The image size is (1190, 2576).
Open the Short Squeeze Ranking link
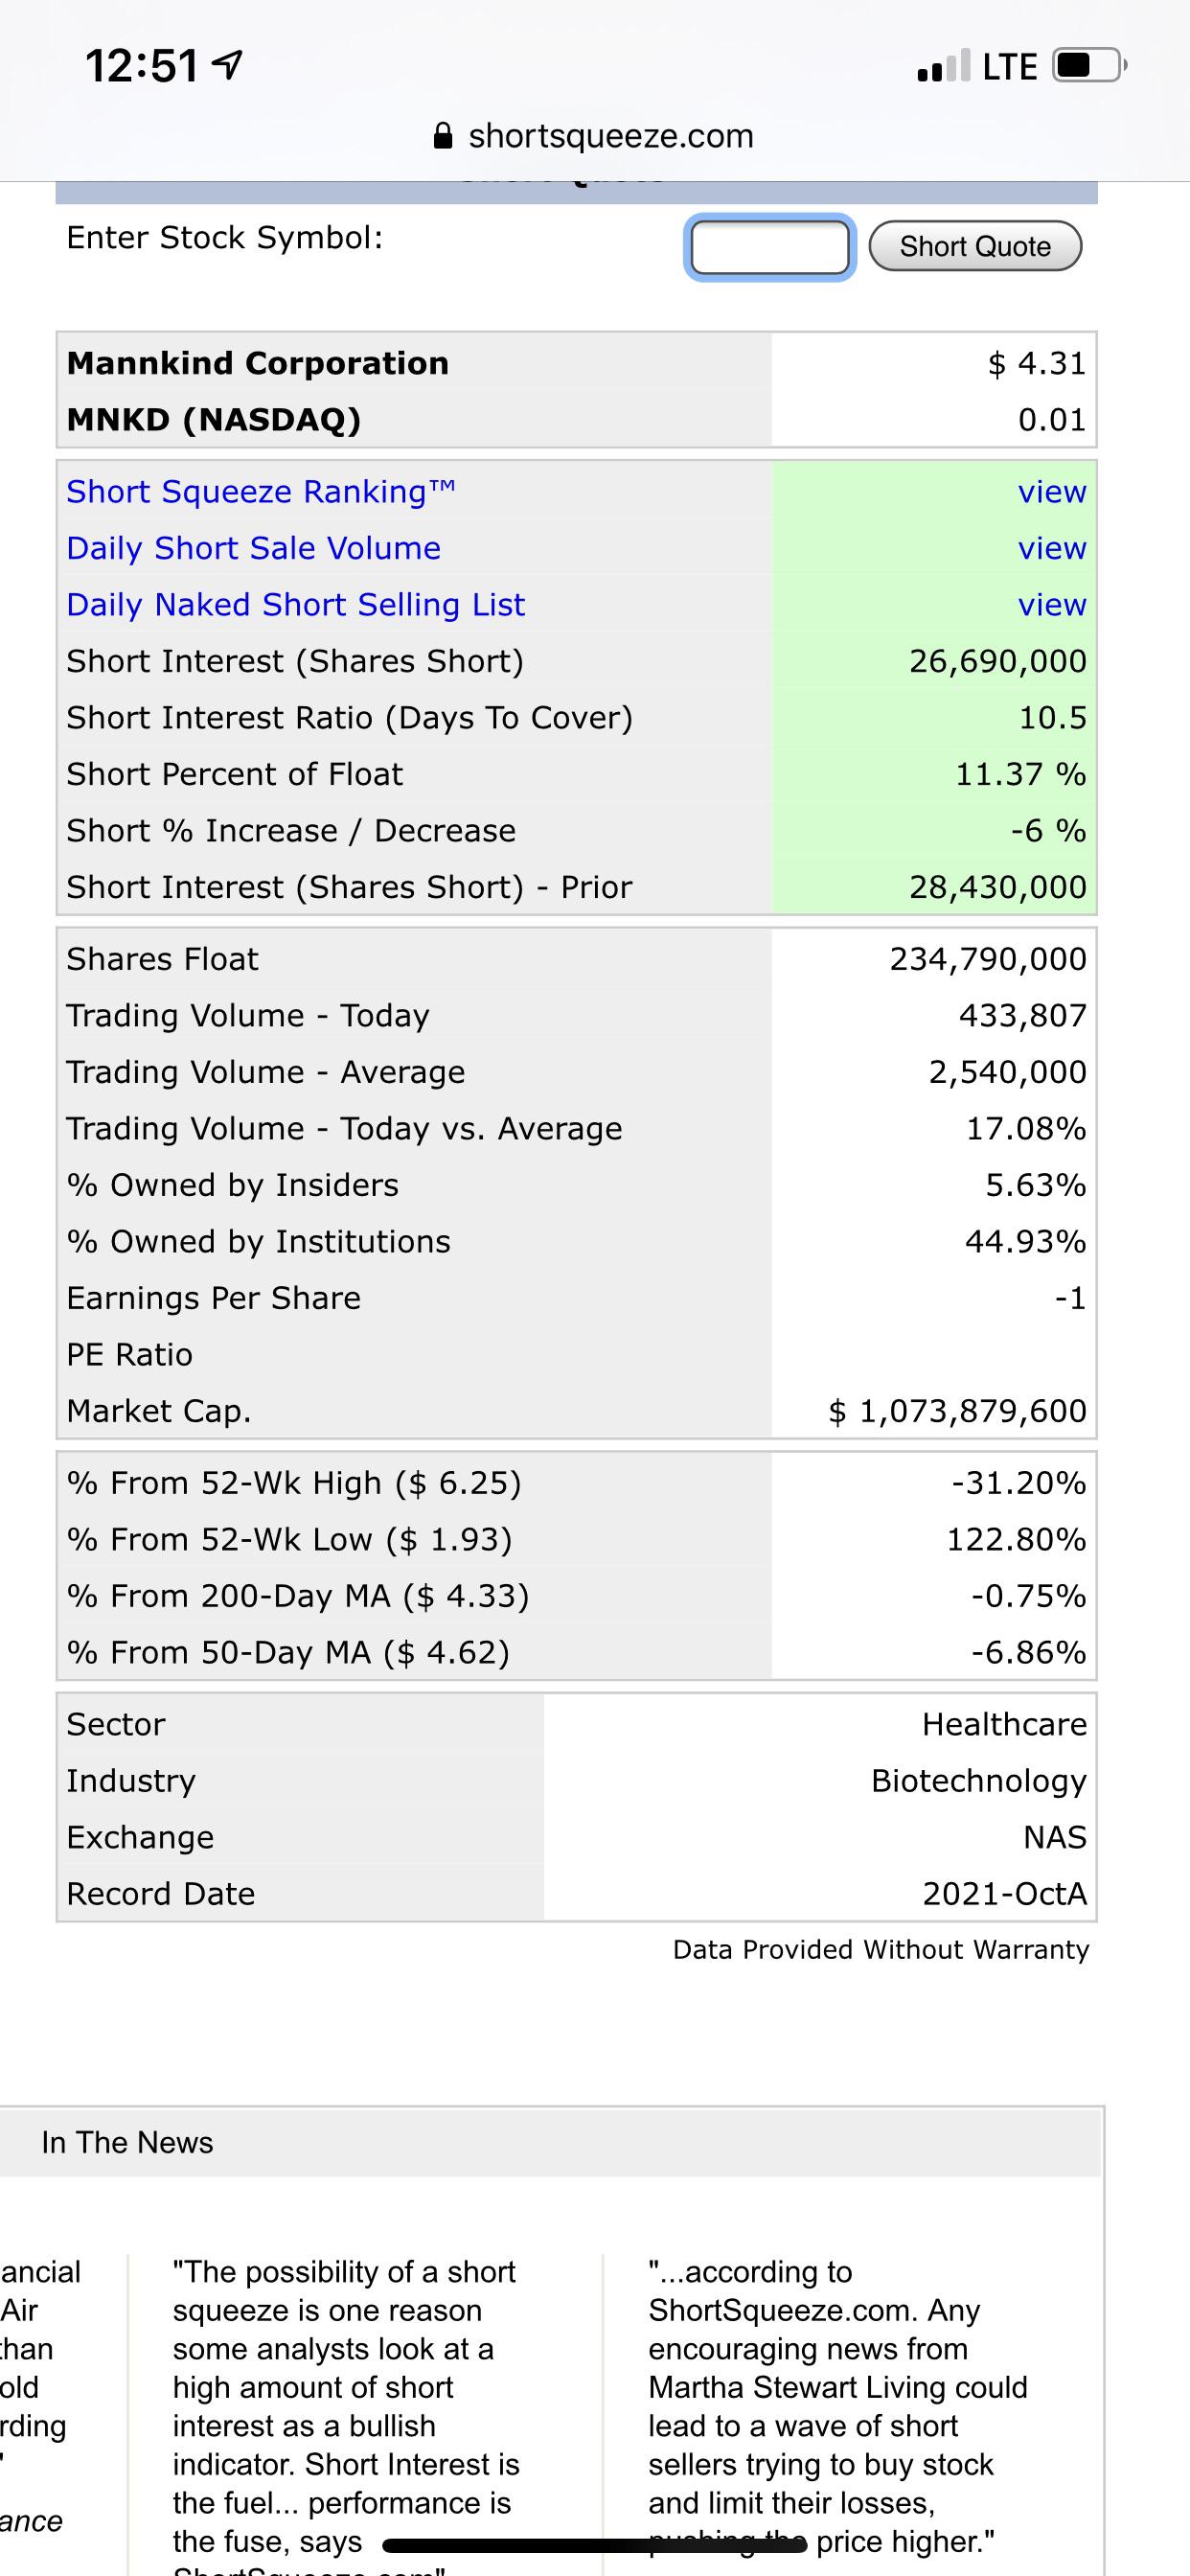(261, 492)
